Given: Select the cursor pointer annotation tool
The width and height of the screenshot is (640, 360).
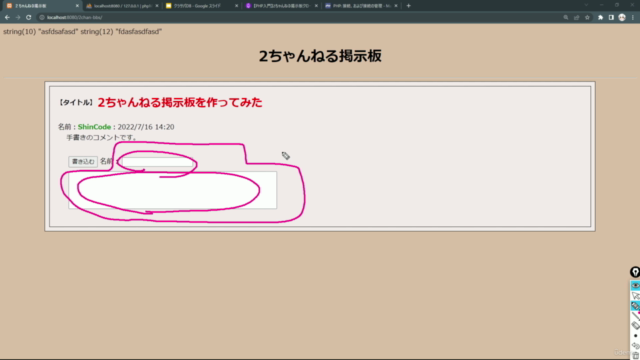Looking at the screenshot, I should 635,296.
